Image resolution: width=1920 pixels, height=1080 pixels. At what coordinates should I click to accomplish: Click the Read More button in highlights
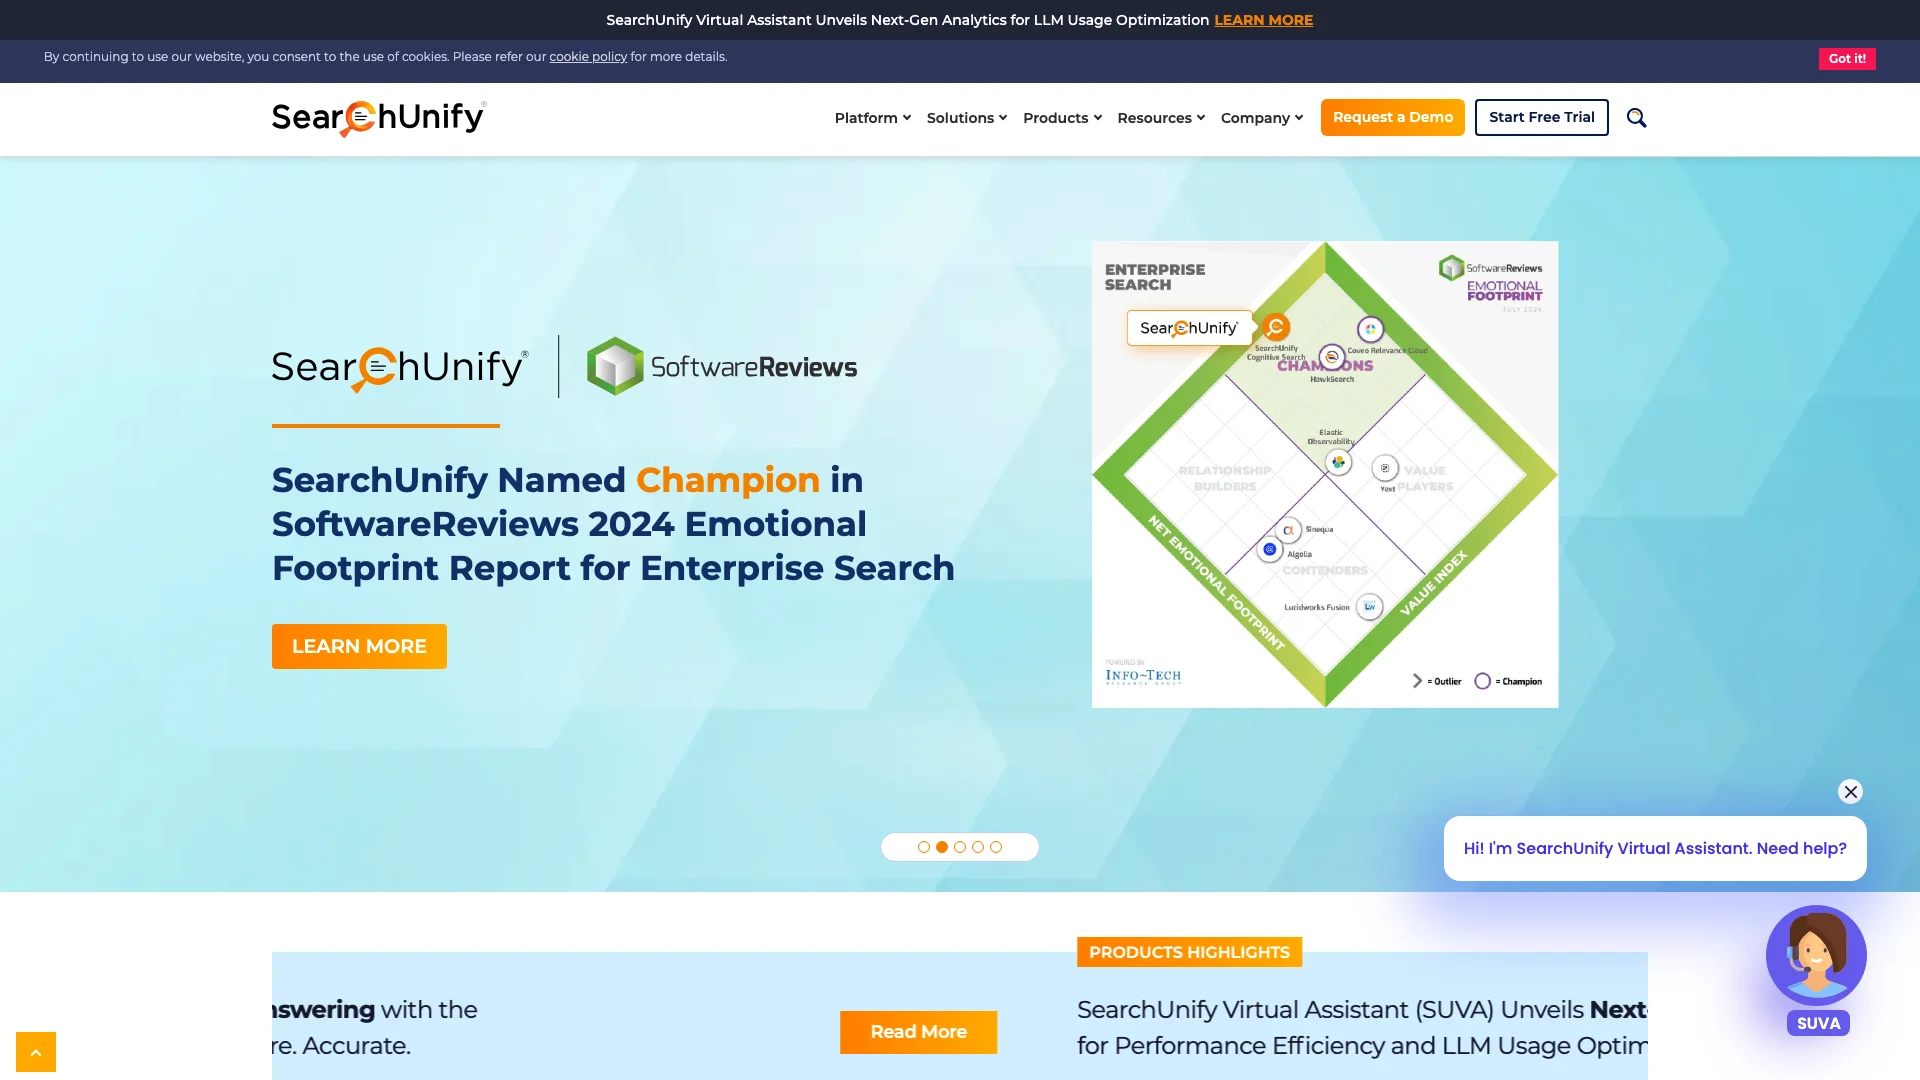919,1033
